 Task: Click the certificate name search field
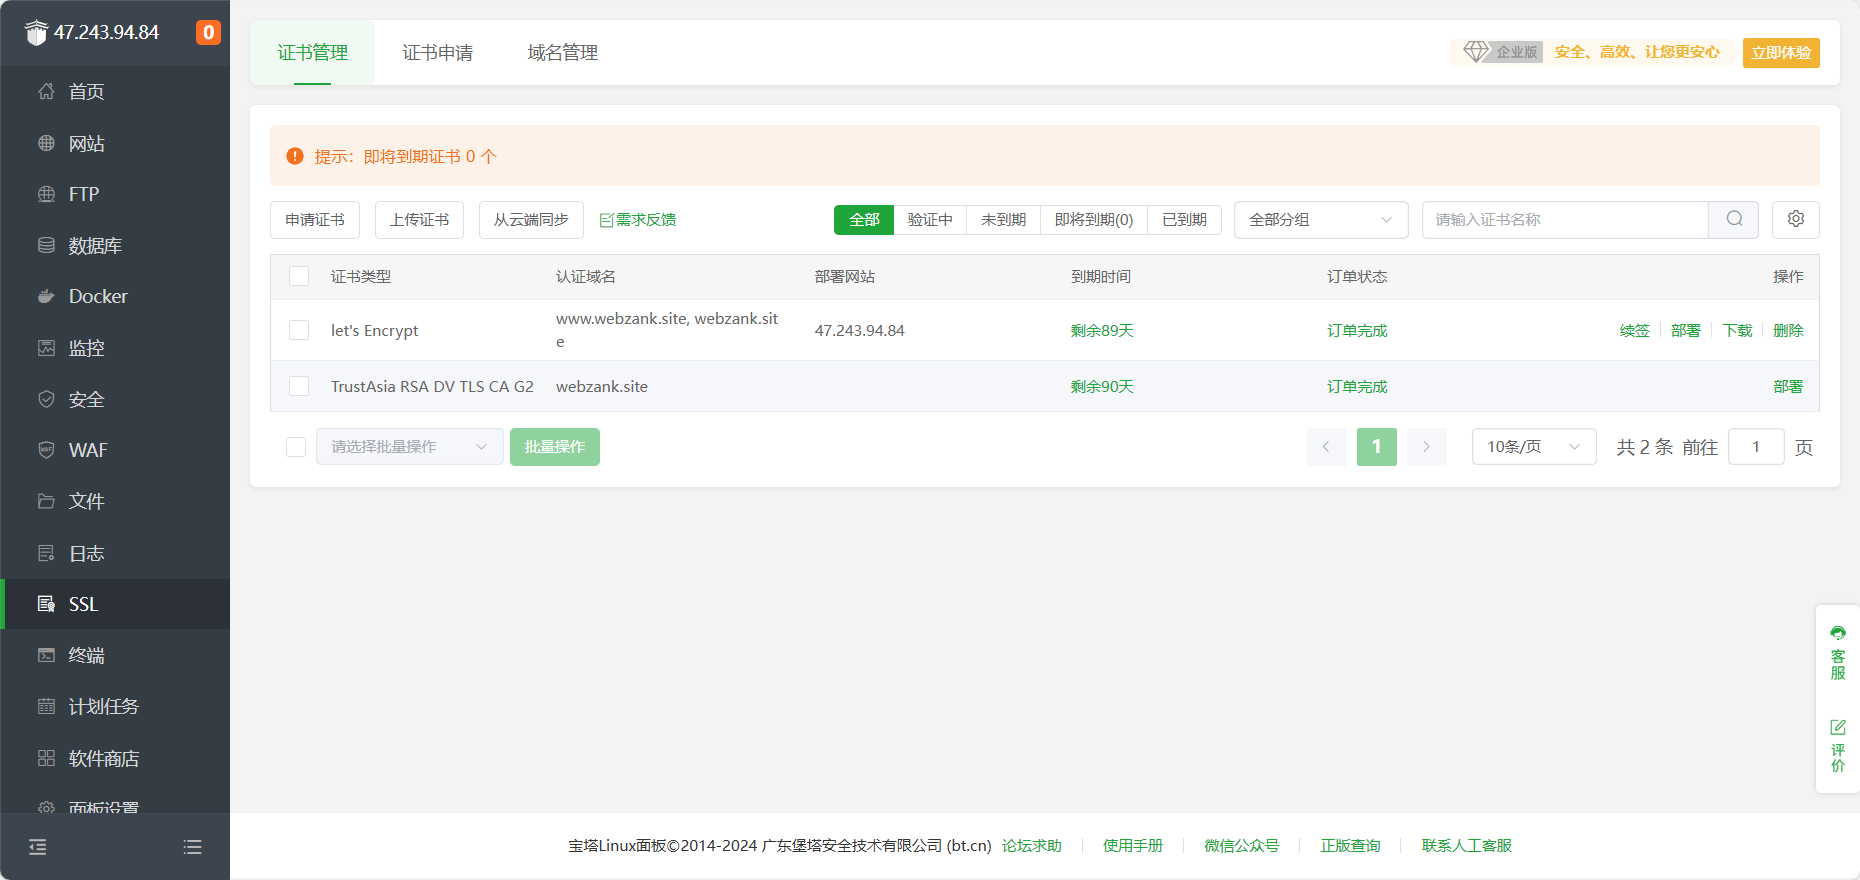click(x=1564, y=220)
